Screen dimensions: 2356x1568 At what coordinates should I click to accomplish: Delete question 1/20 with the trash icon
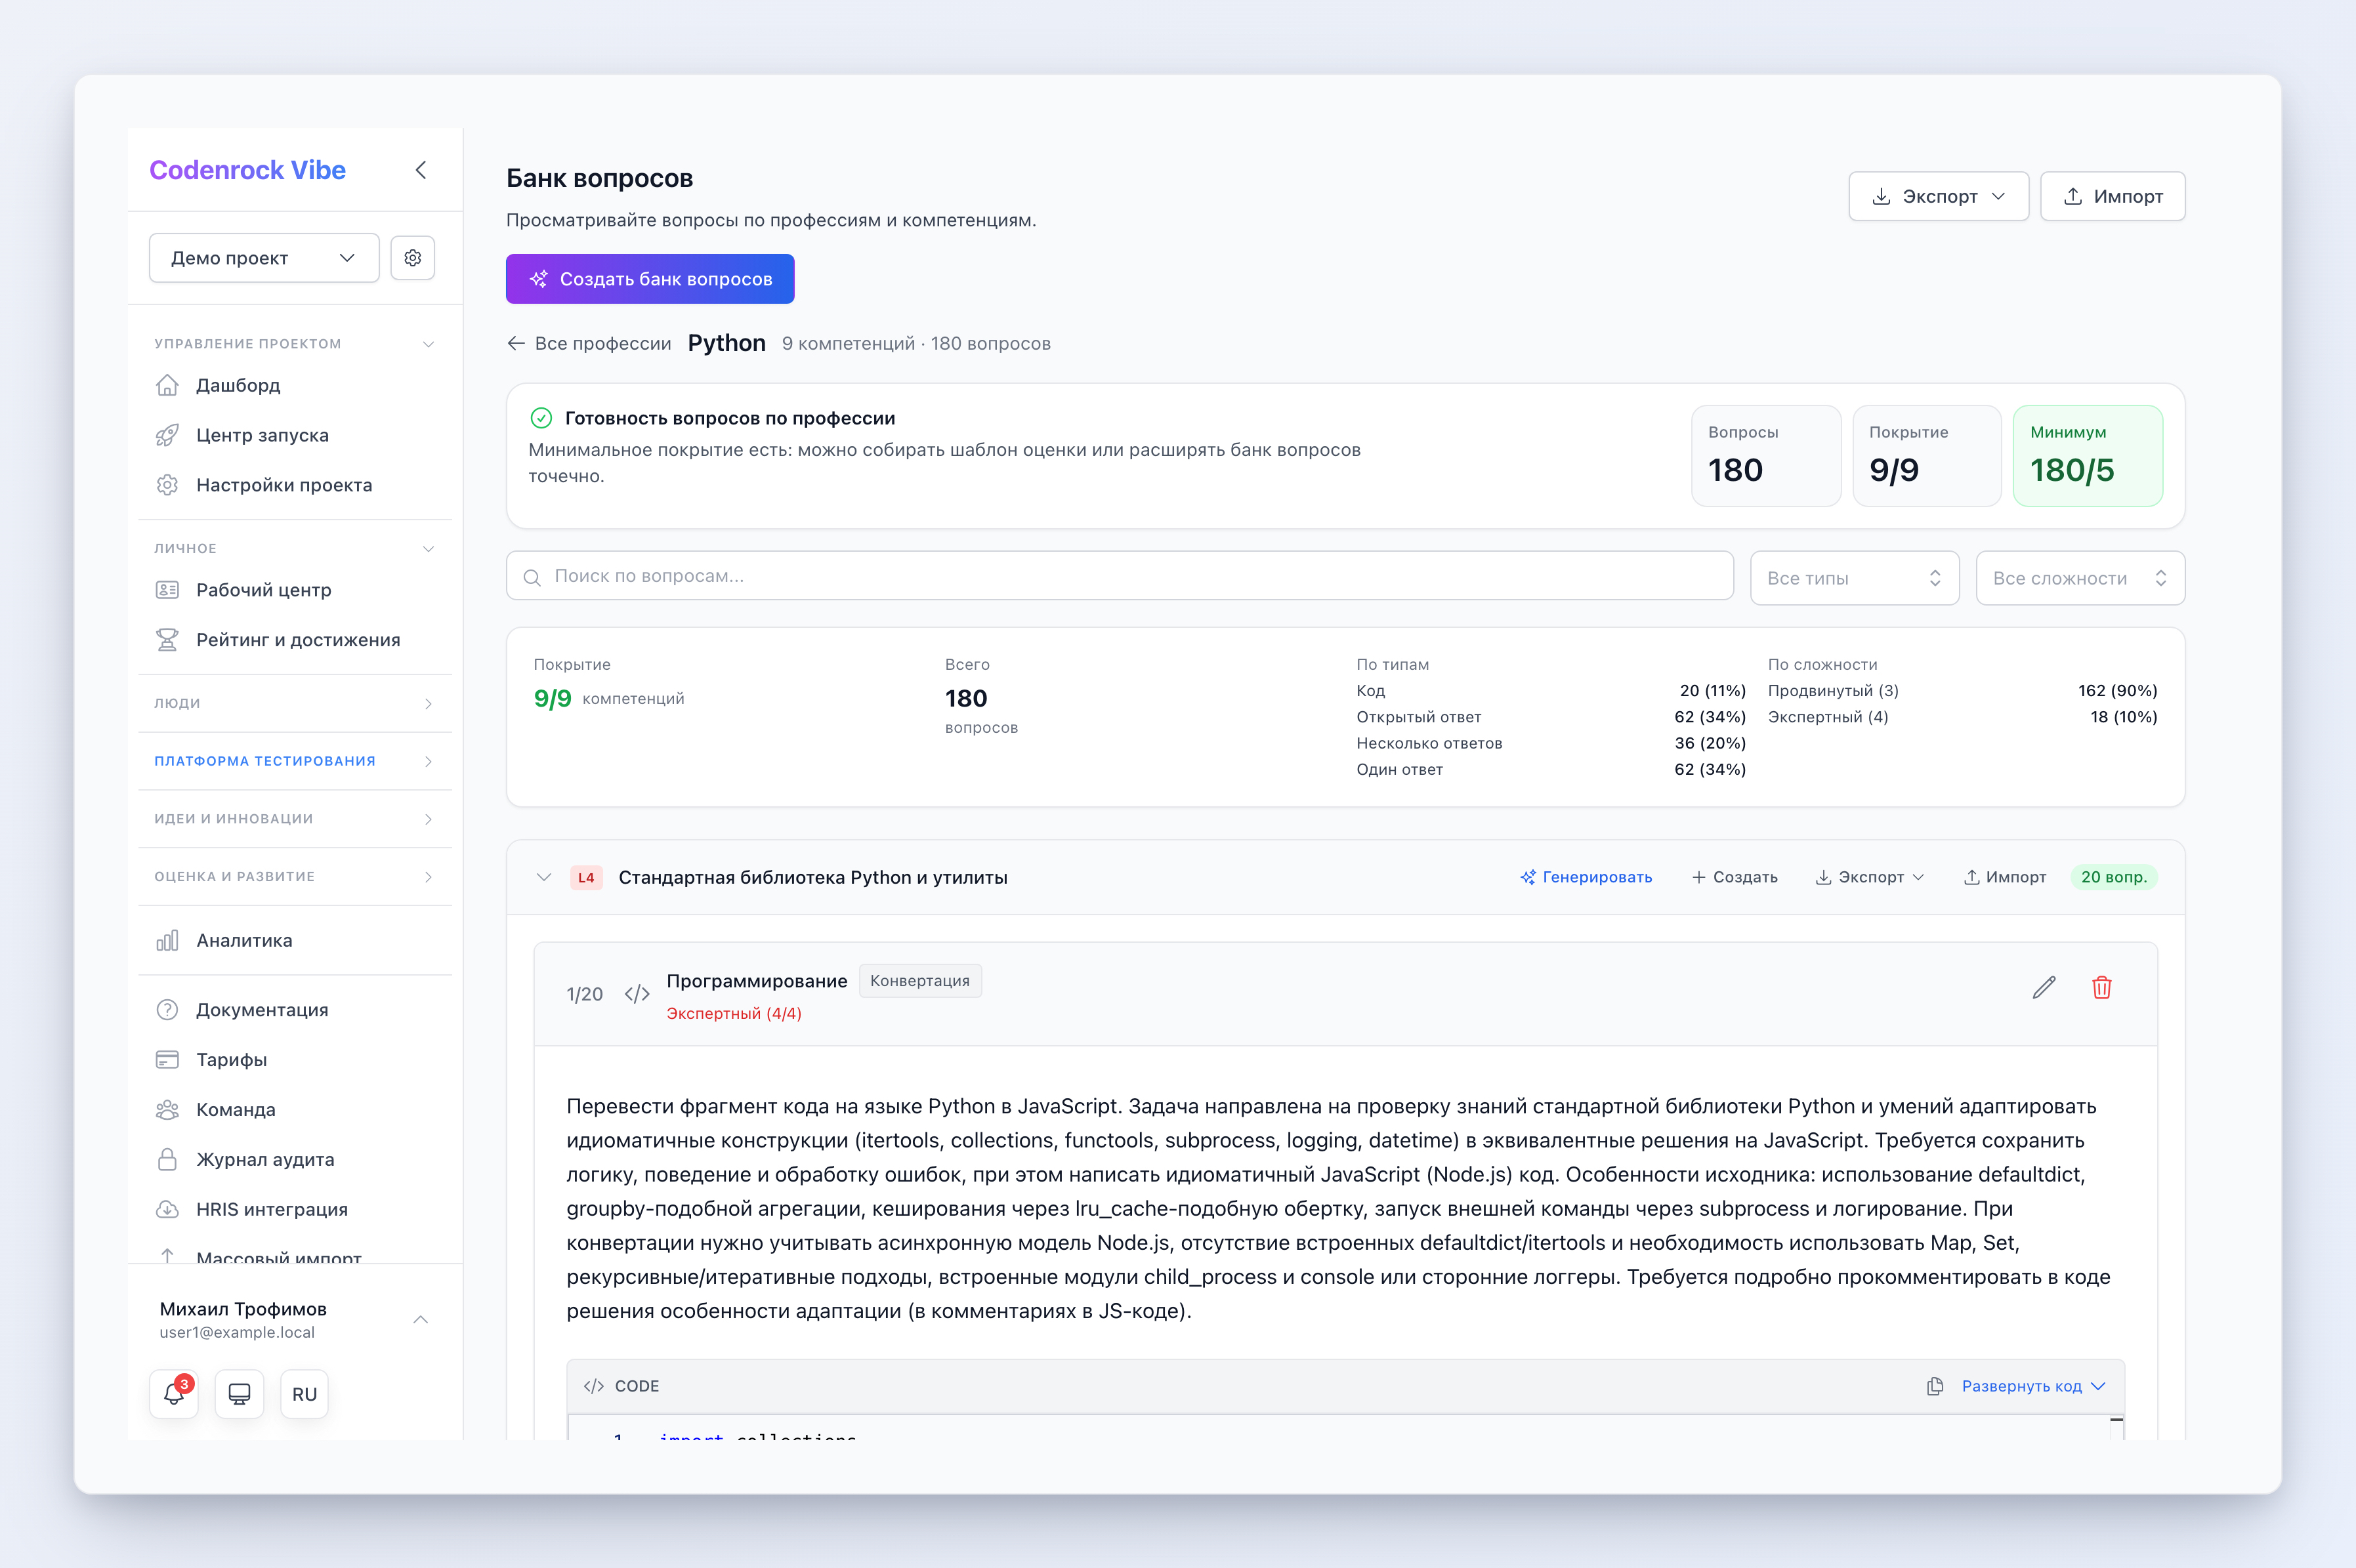point(2102,988)
